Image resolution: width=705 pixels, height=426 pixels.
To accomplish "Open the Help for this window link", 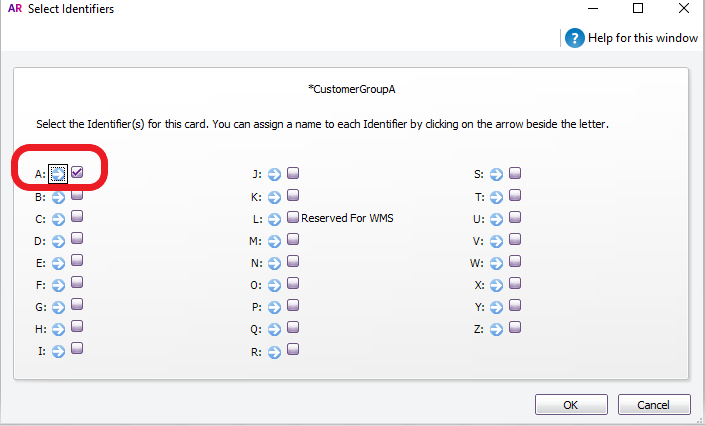I will tap(643, 38).
